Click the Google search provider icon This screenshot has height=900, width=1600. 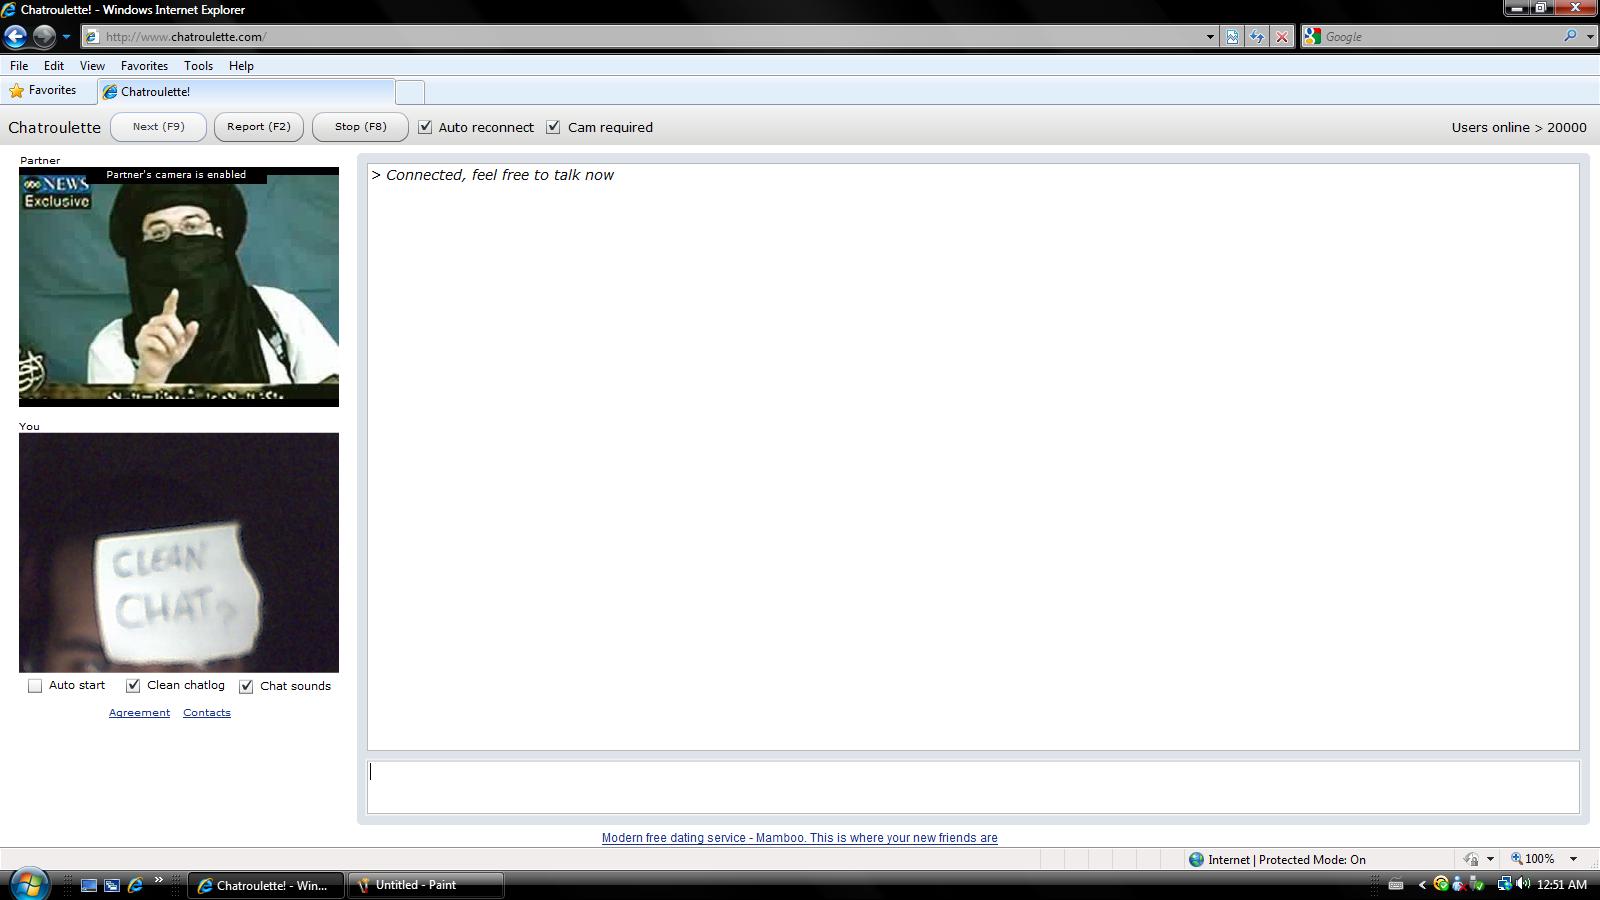pos(1312,37)
